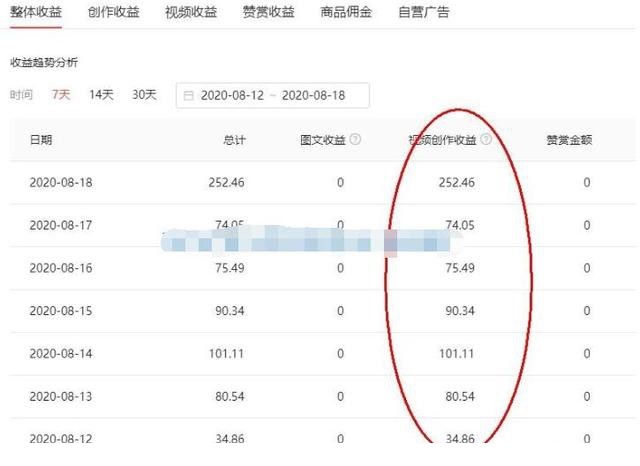
Task: Select the 2020-08-18 table row
Action: click(x=322, y=182)
